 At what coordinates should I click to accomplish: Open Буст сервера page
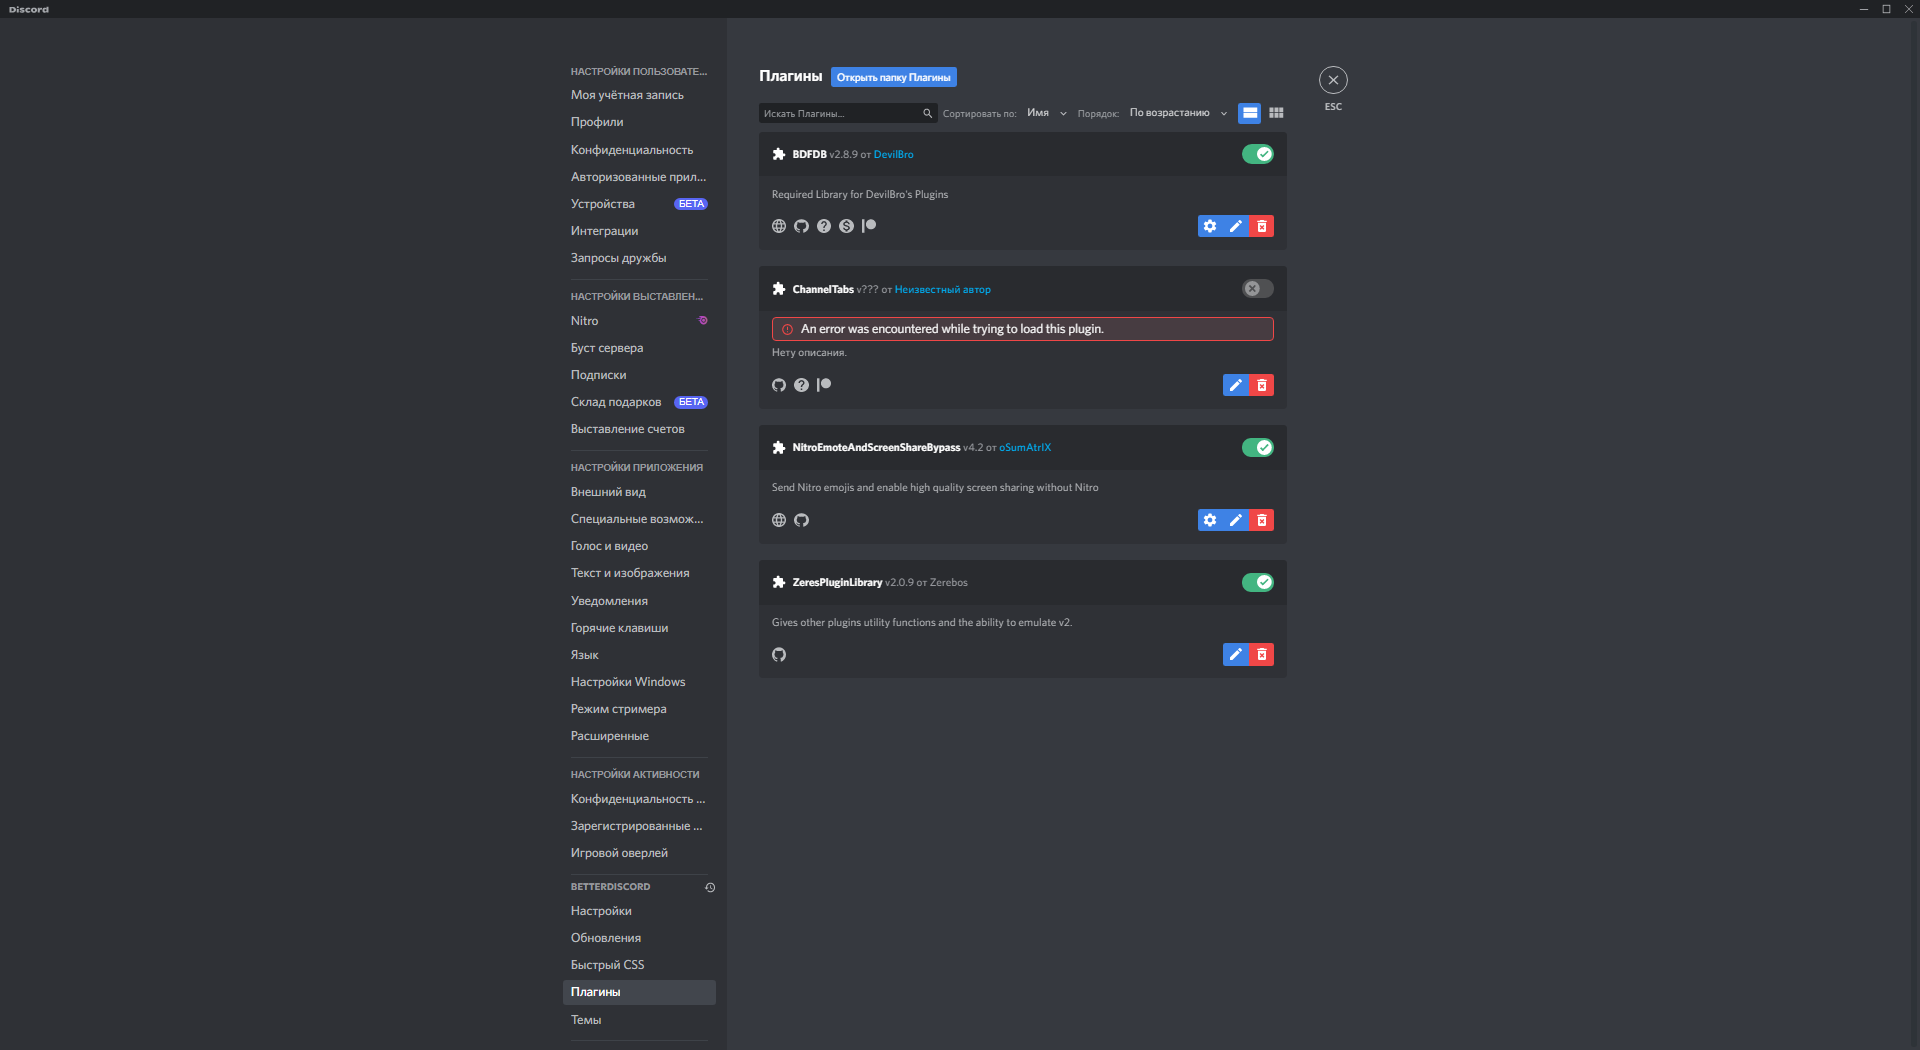point(639,348)
